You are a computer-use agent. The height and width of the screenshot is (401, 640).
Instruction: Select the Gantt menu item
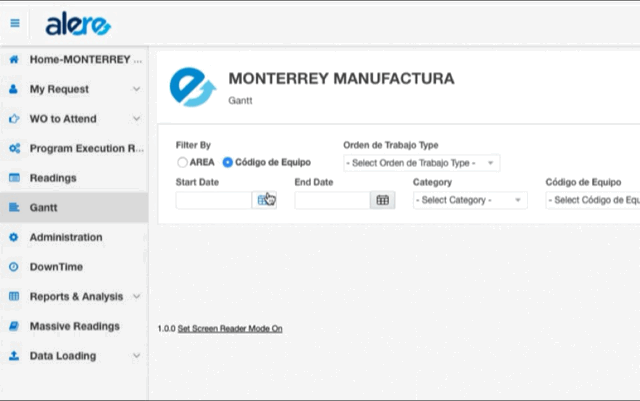point(74,207)
